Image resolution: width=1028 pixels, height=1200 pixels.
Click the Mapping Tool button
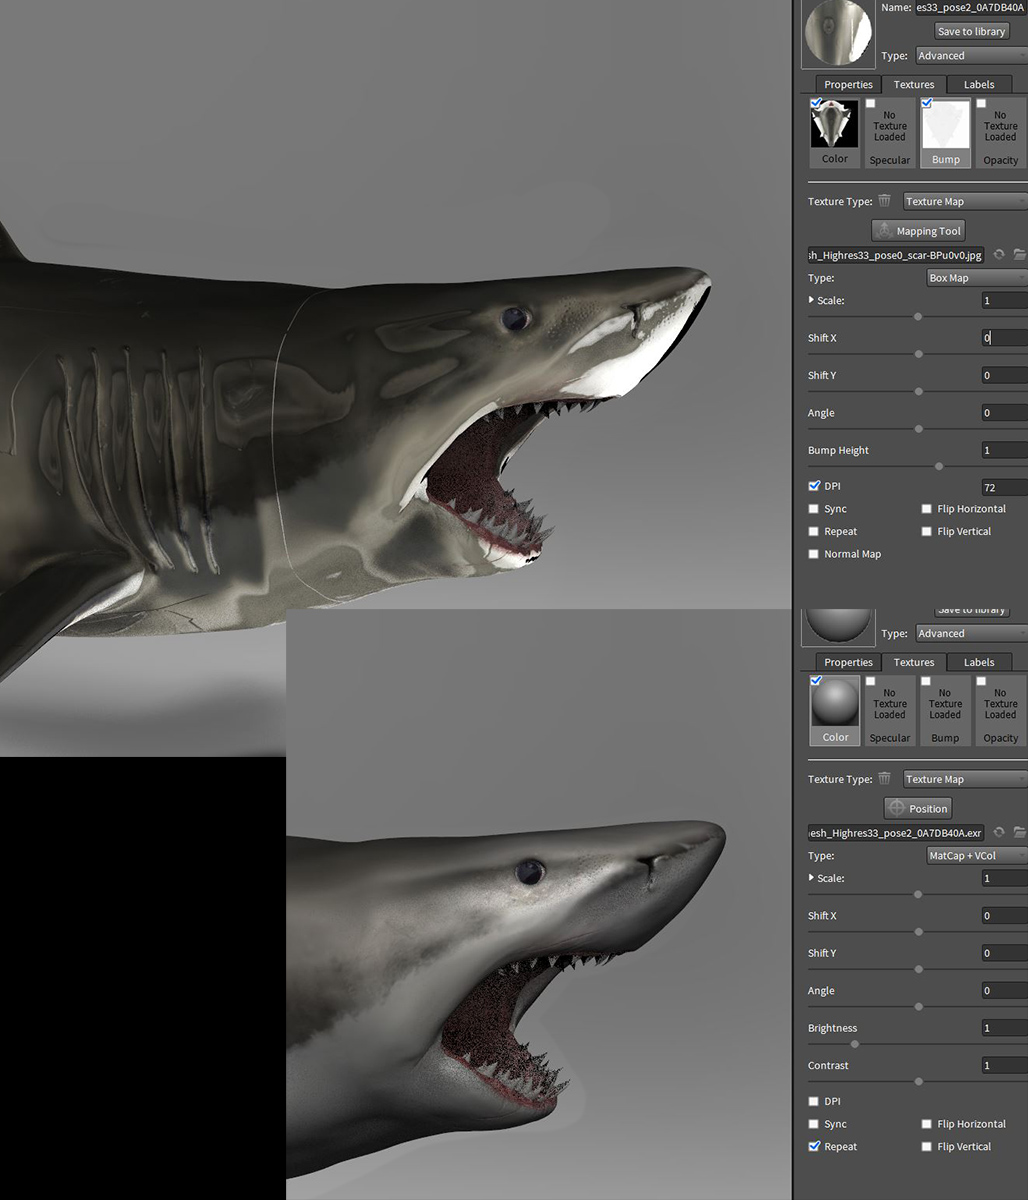[x=918, y=231]
